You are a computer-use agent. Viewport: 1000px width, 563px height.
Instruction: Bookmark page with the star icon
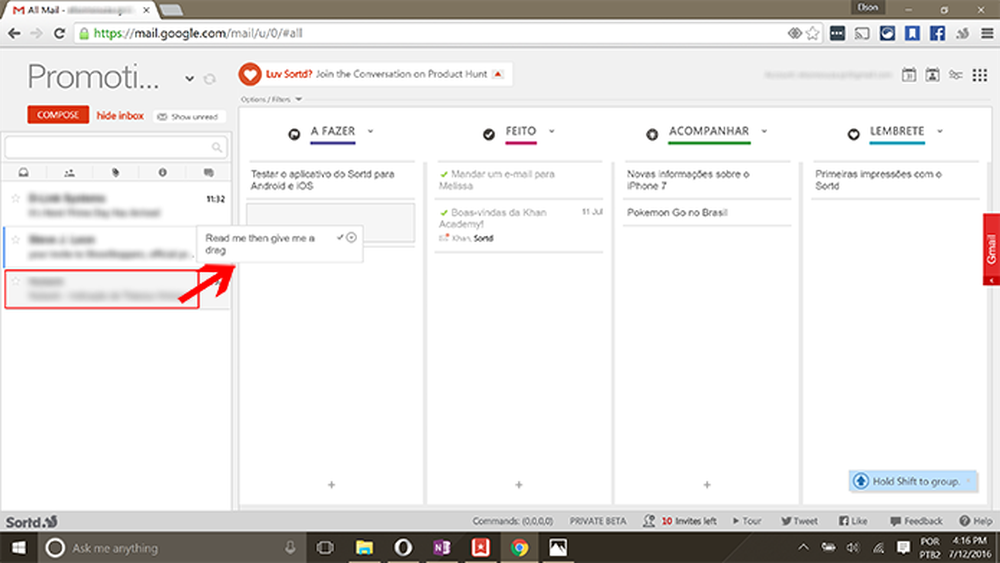click(x=812, y=33)
